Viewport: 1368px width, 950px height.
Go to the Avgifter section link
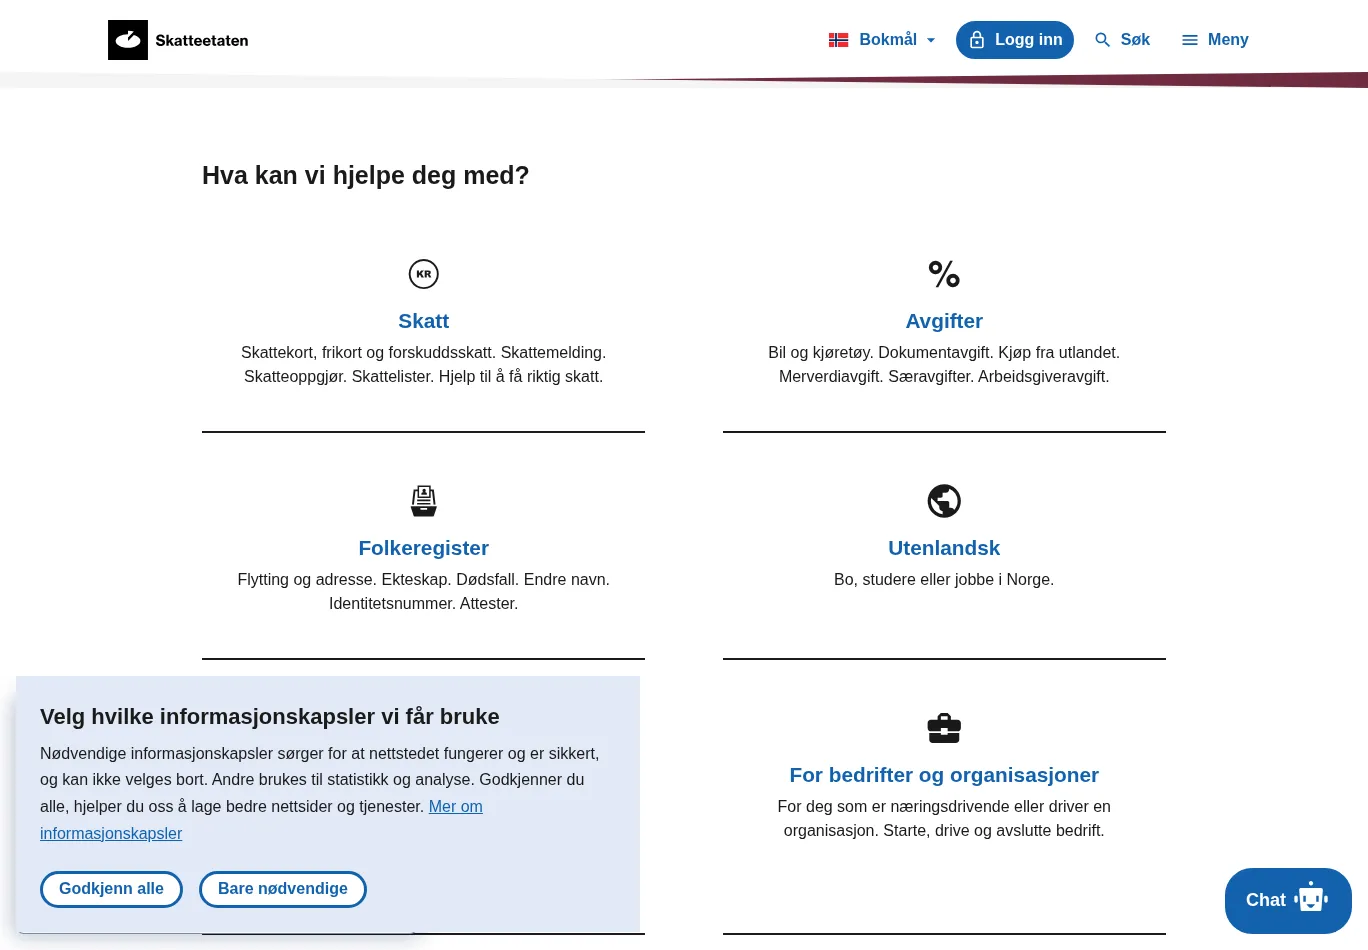pyautogui.click(x=944, y=321)
